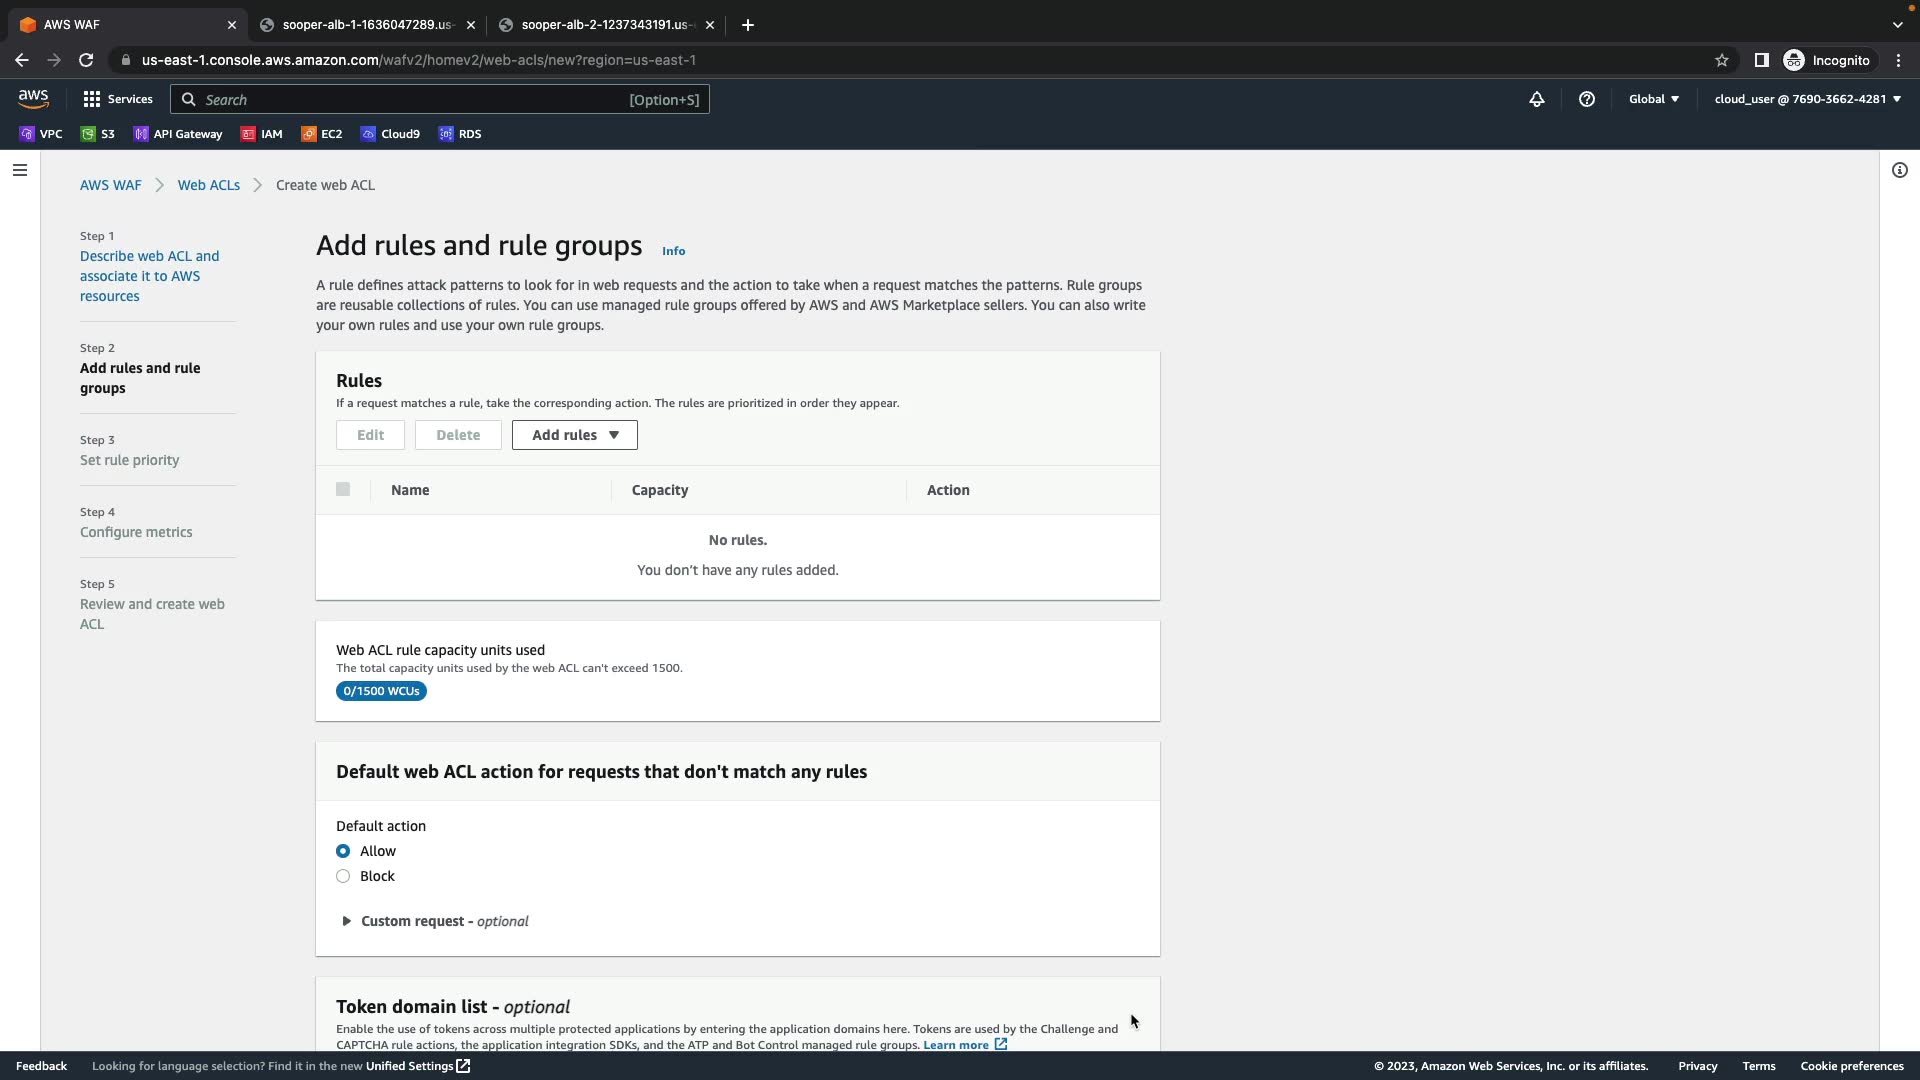1920x1080 pixels.
Task: Open the Global region dropdown
Action: [1653, 99]
